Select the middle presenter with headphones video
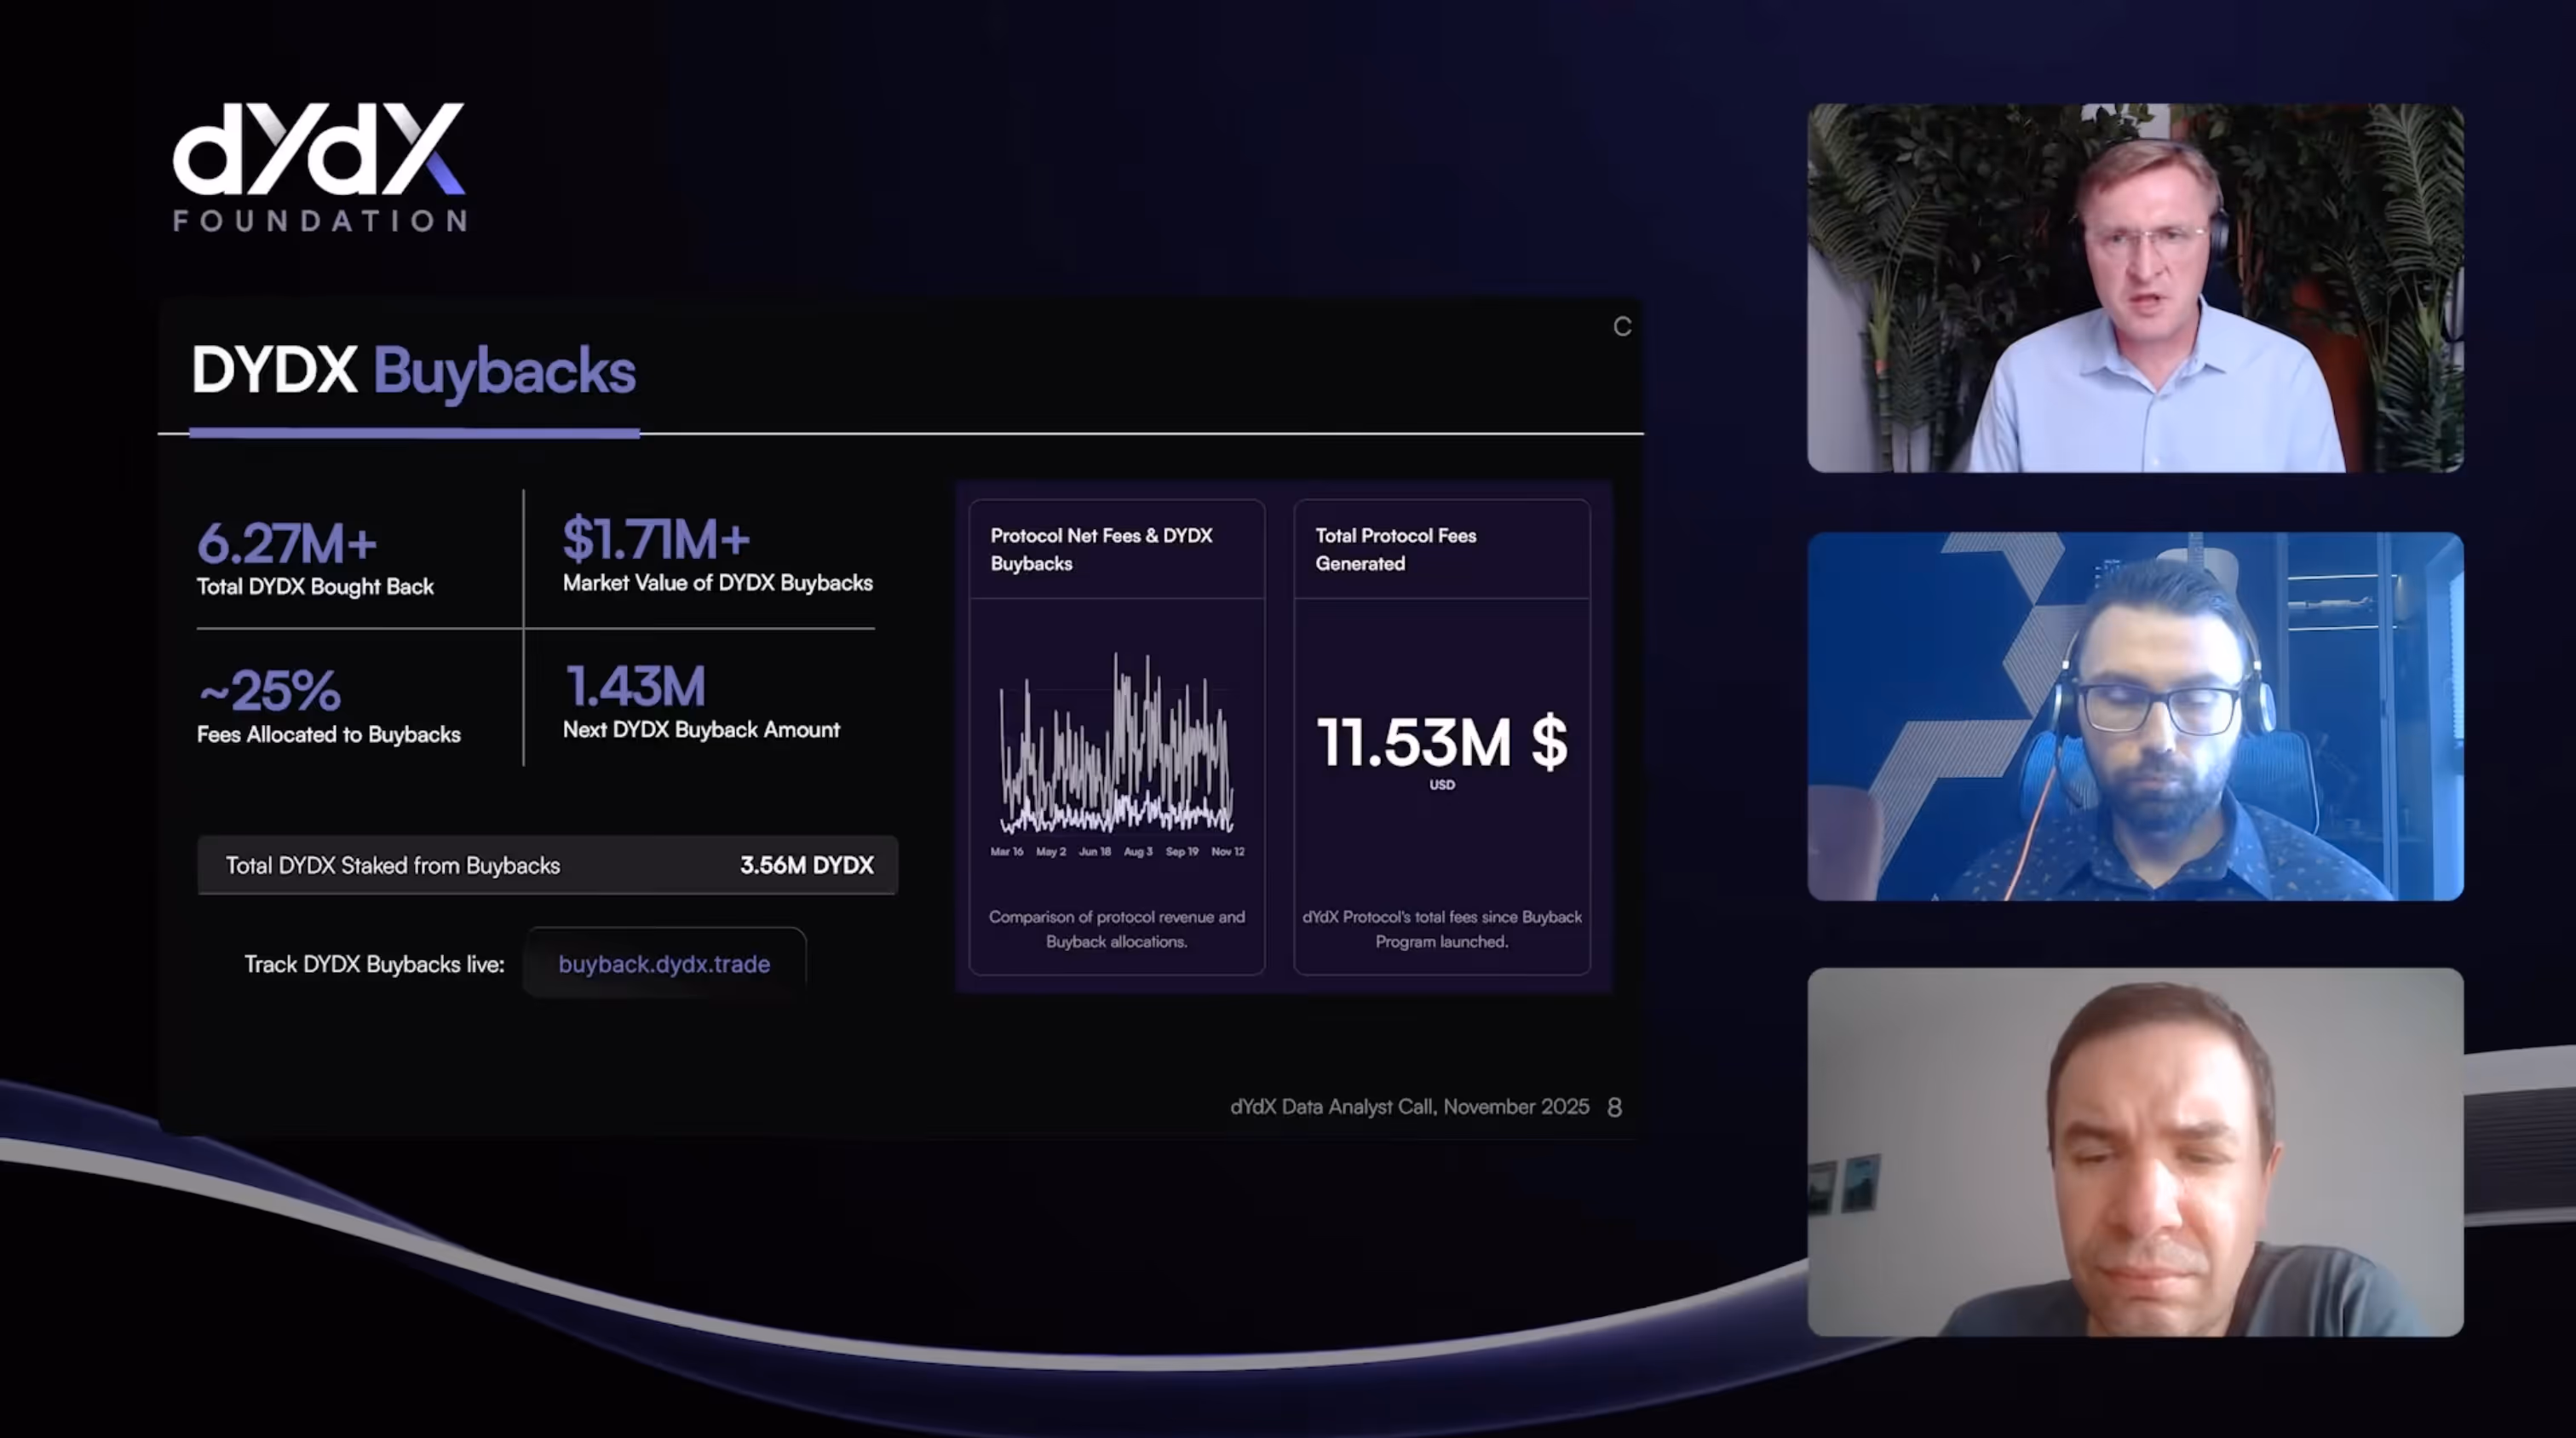This screenshot has height=1438, width=2576. coord(2135,716)
